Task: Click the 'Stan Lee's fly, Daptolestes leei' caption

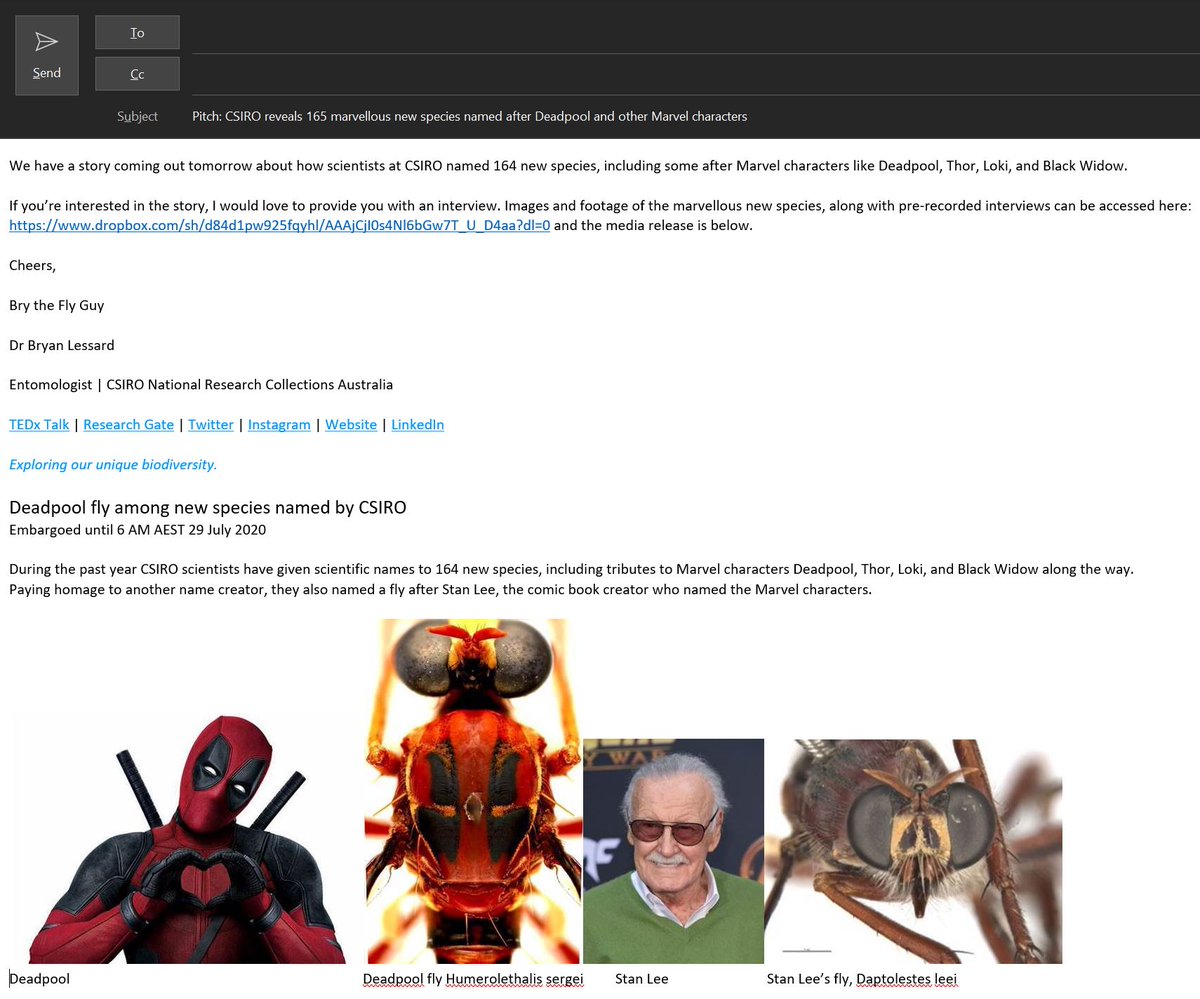Action: (862, 979)
